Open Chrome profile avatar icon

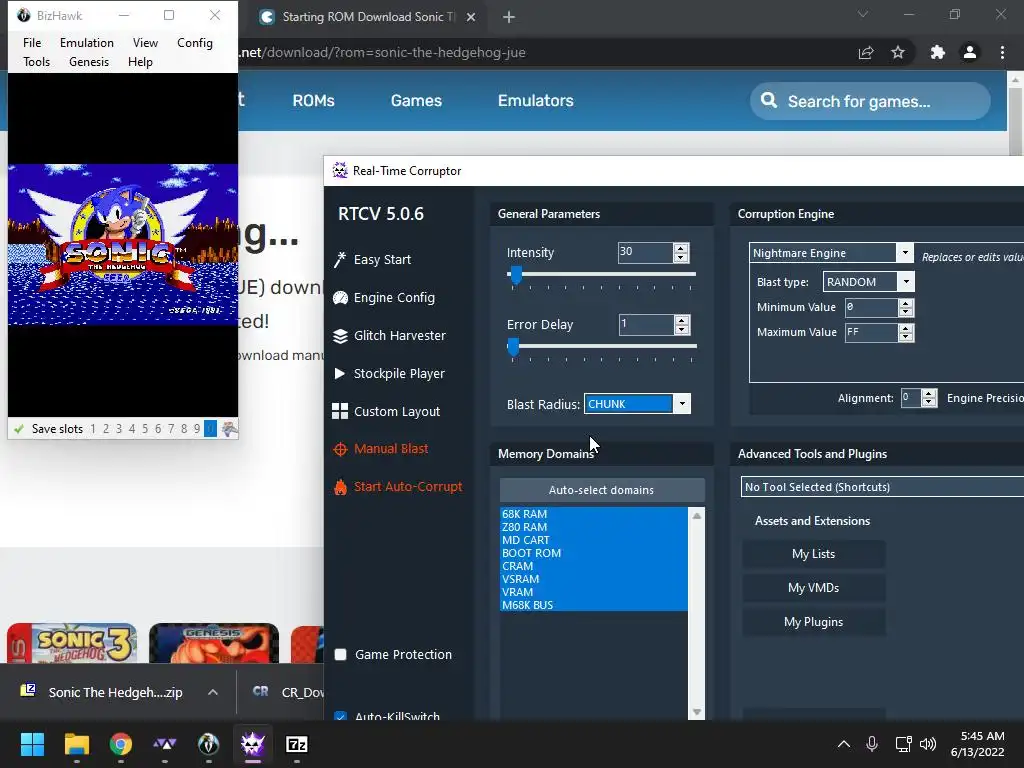[970, 53]
